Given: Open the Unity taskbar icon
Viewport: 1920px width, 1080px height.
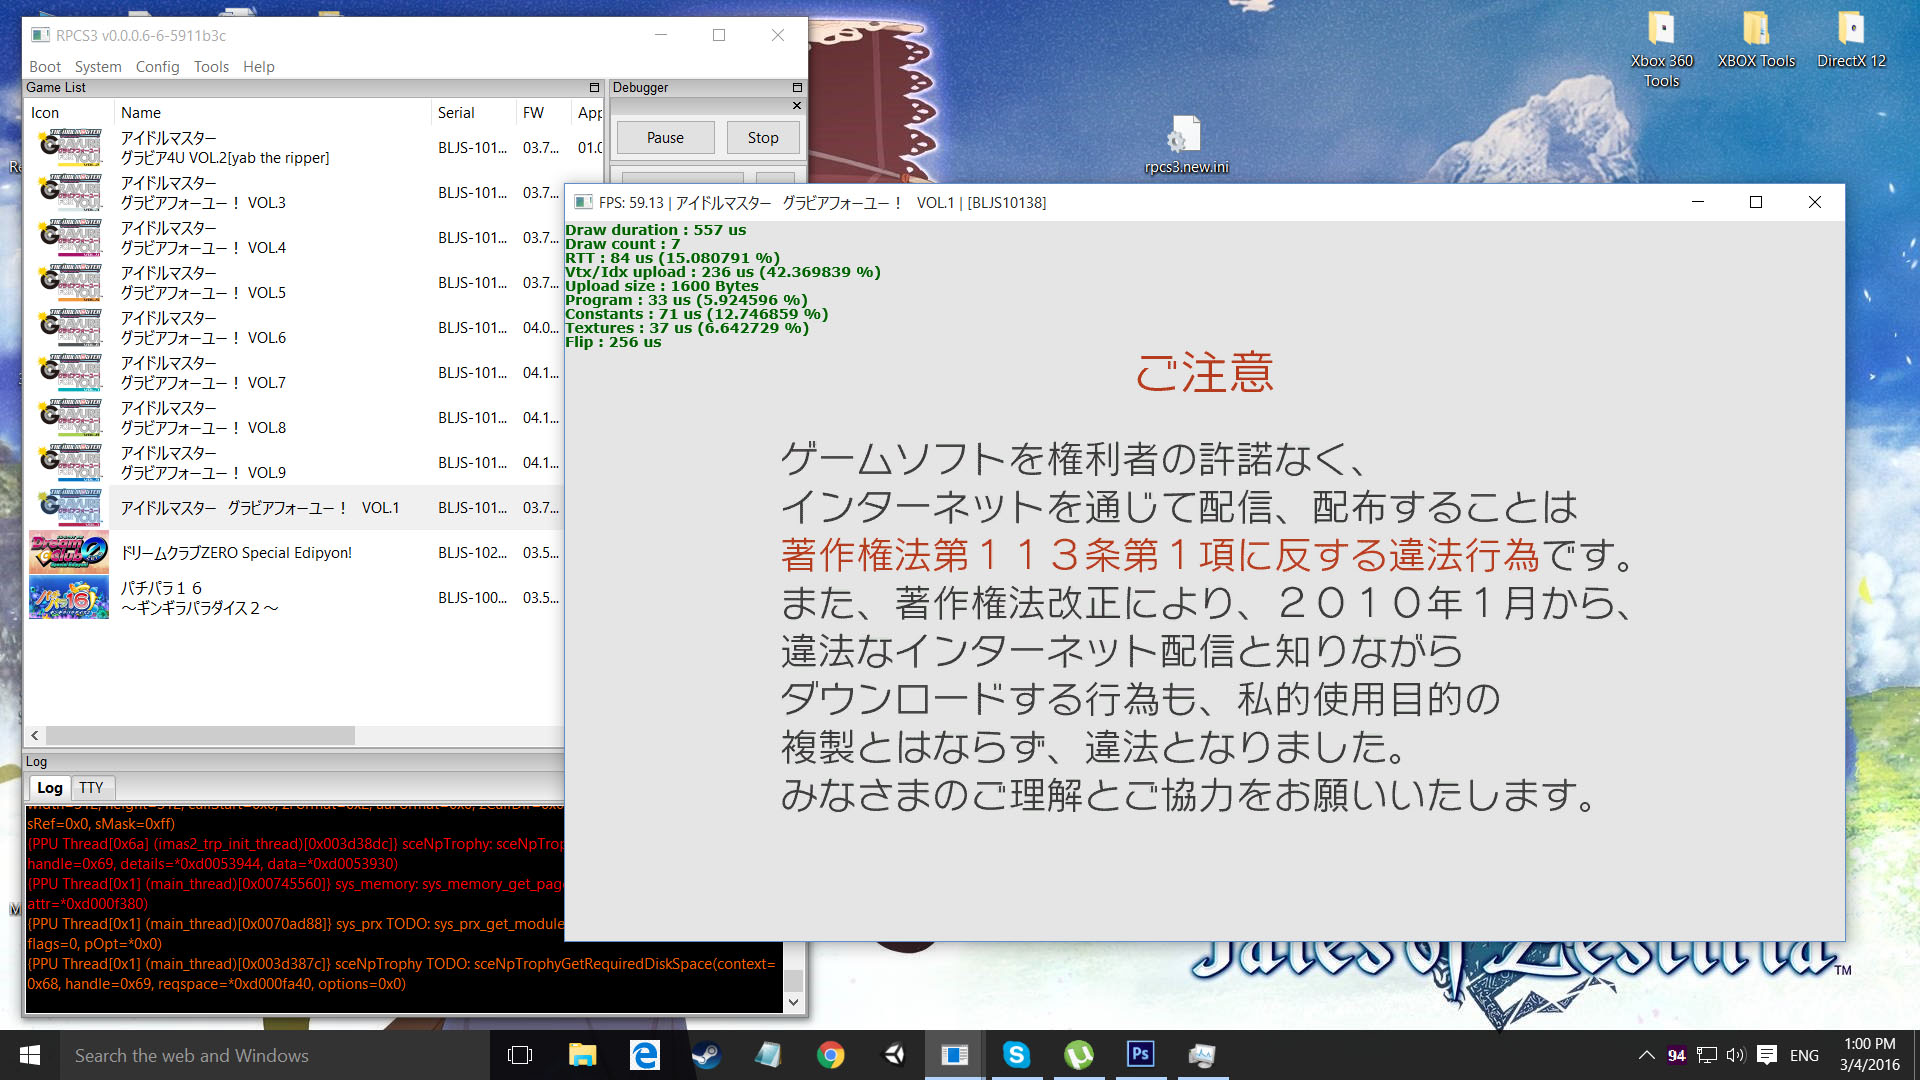Looking at the screenshot, I should 893,1055.
